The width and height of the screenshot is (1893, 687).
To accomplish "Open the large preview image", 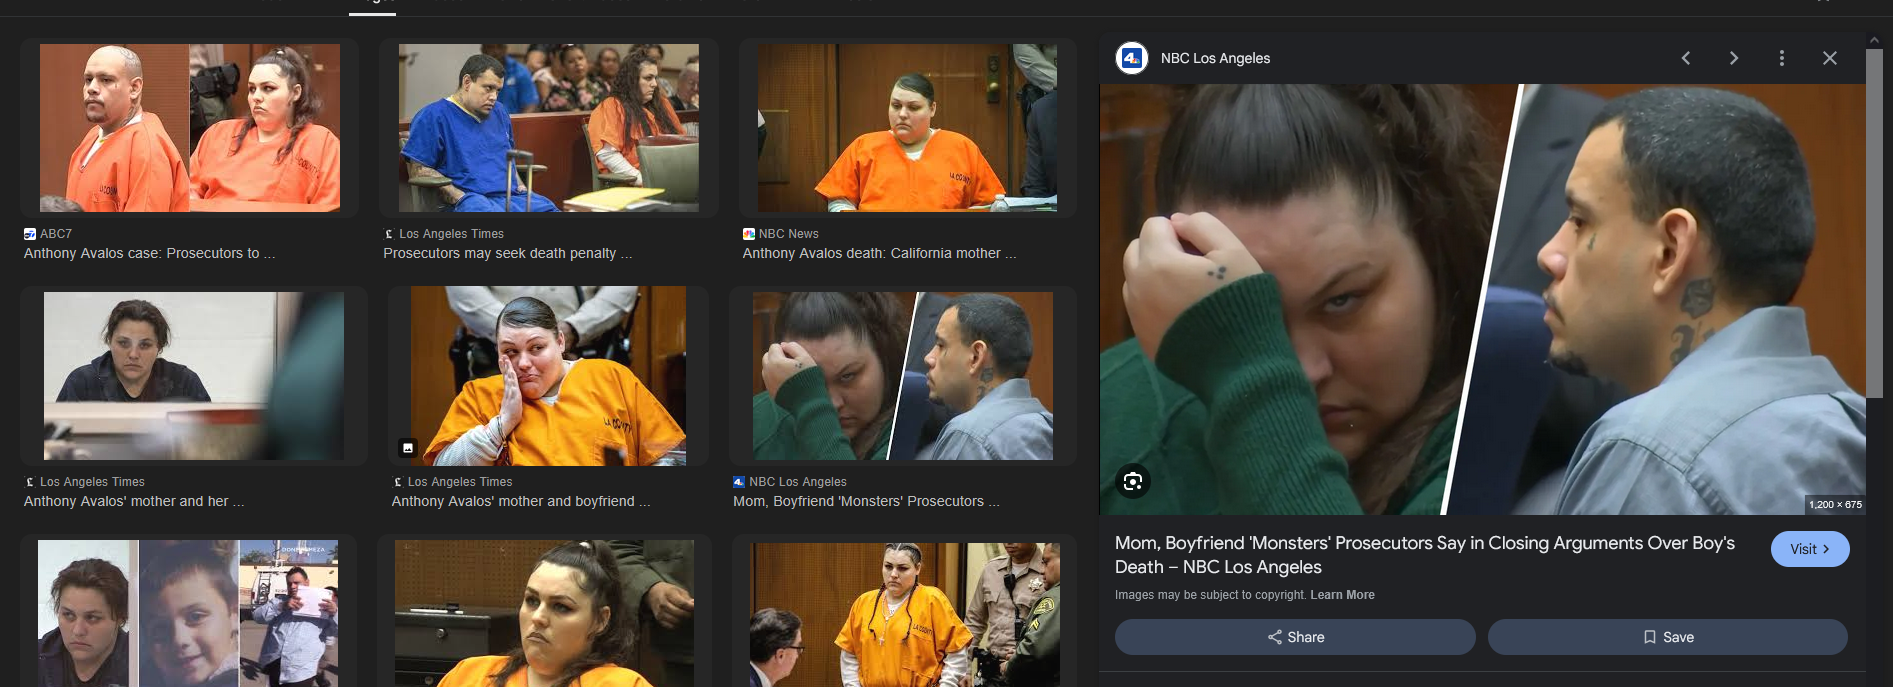I will (x=1483, y=299).
